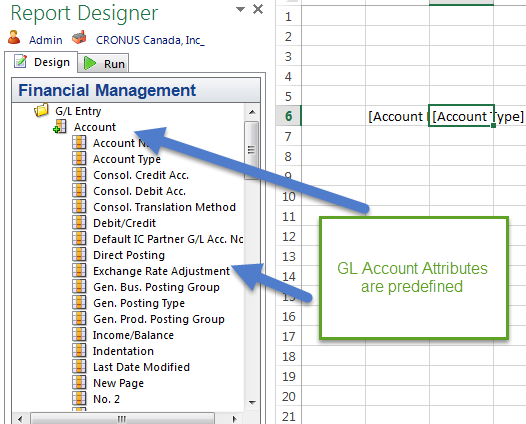Select the Exchange Rate Adjustment field

[161, 271]
